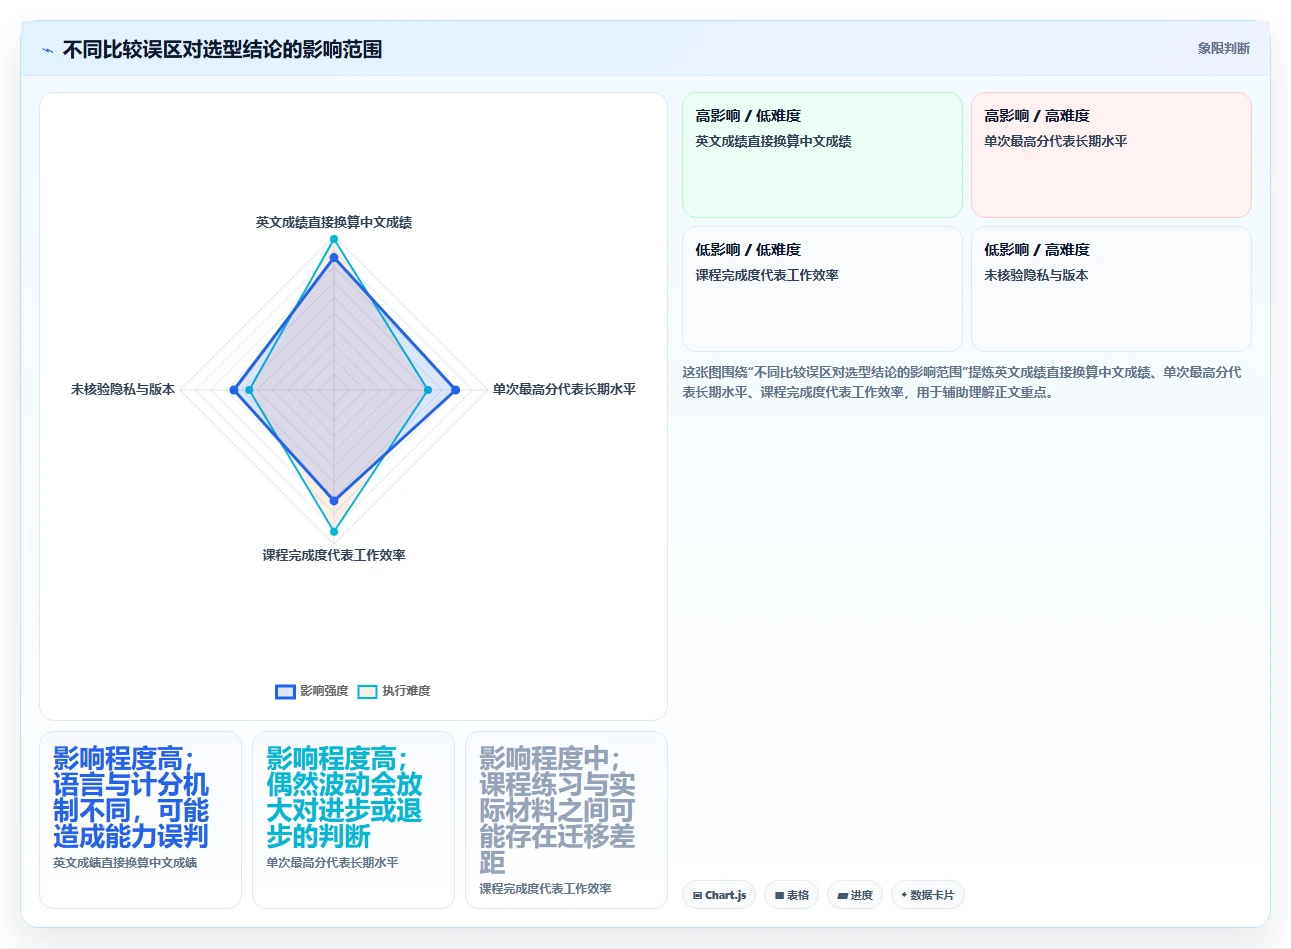Click radar axis label 单次最高分代表长期水平
This screenshot has height=949, width=1291.
pos(564,389)
